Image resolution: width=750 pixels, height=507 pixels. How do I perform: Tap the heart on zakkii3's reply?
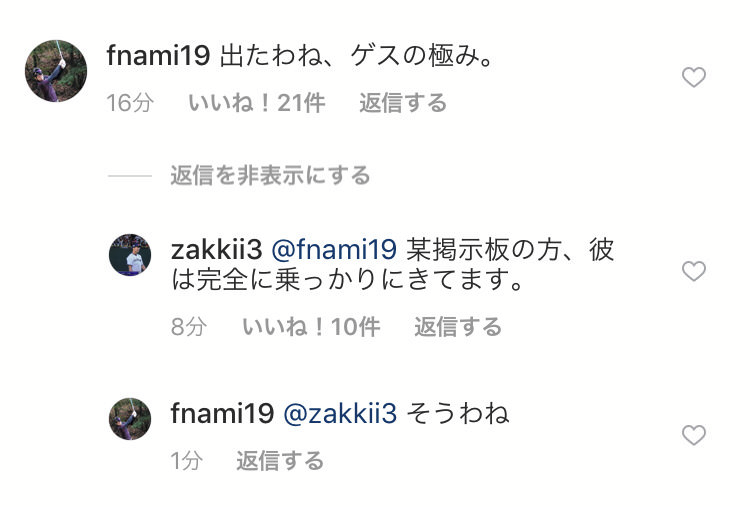694,271
